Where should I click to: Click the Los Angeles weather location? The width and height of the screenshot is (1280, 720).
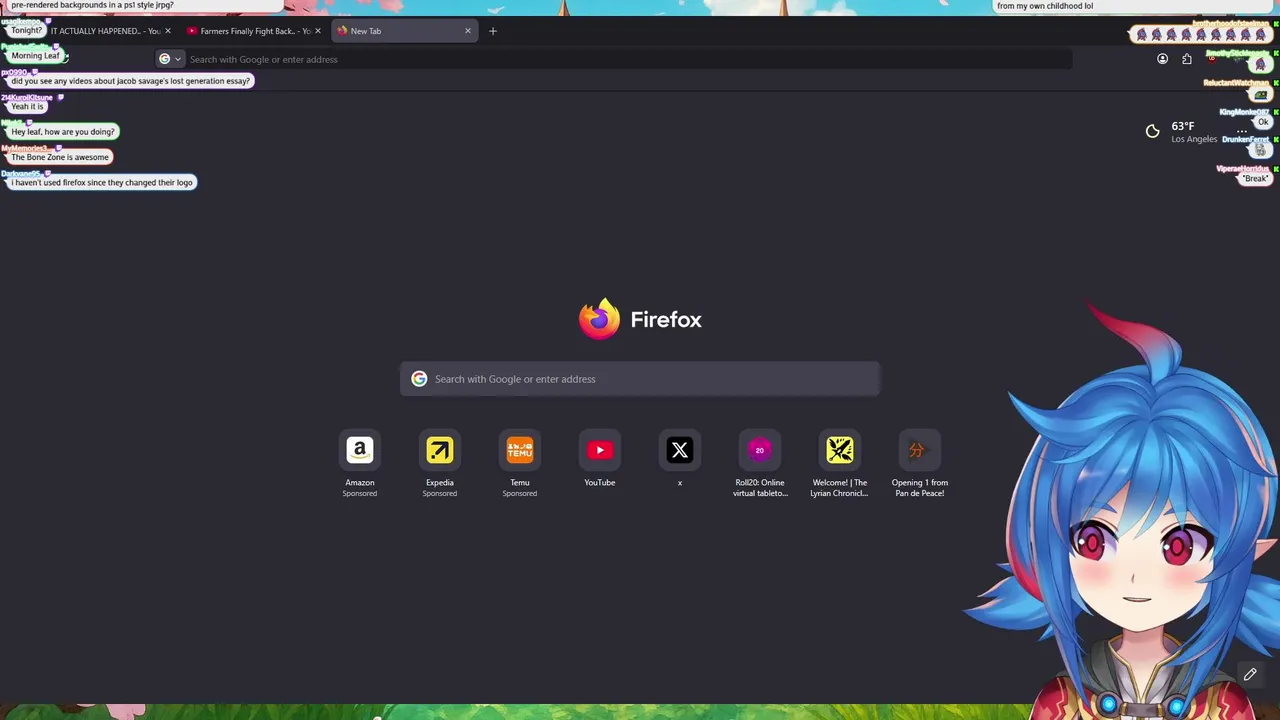click(1194, 139)
